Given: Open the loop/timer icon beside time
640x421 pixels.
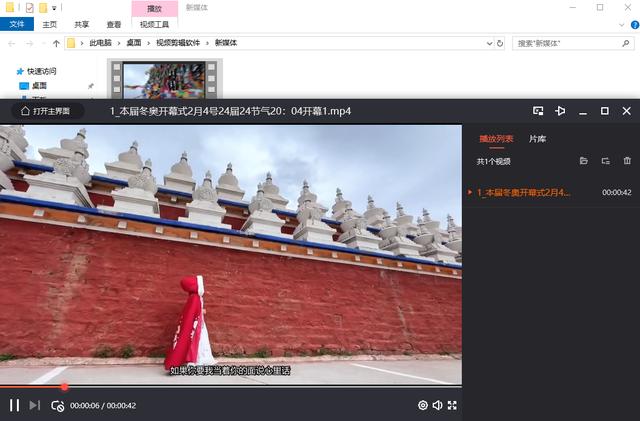Looking at the screenshot, I should pos(58,405).
